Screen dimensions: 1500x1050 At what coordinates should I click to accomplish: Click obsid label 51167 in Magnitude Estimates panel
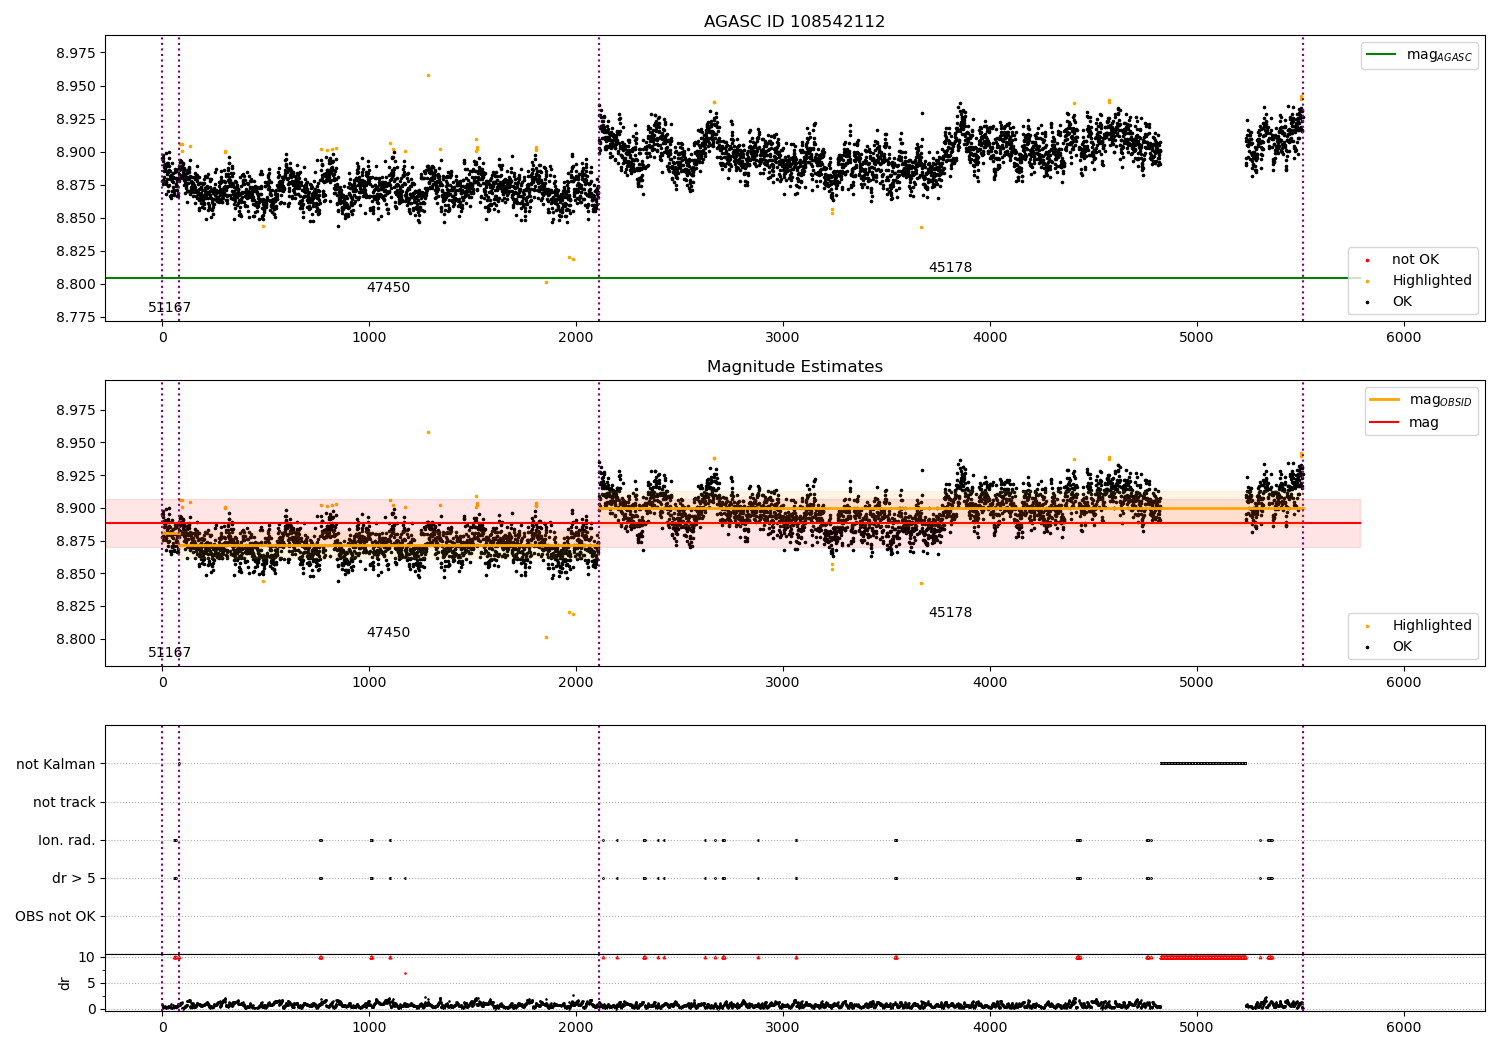click(169, 653)
